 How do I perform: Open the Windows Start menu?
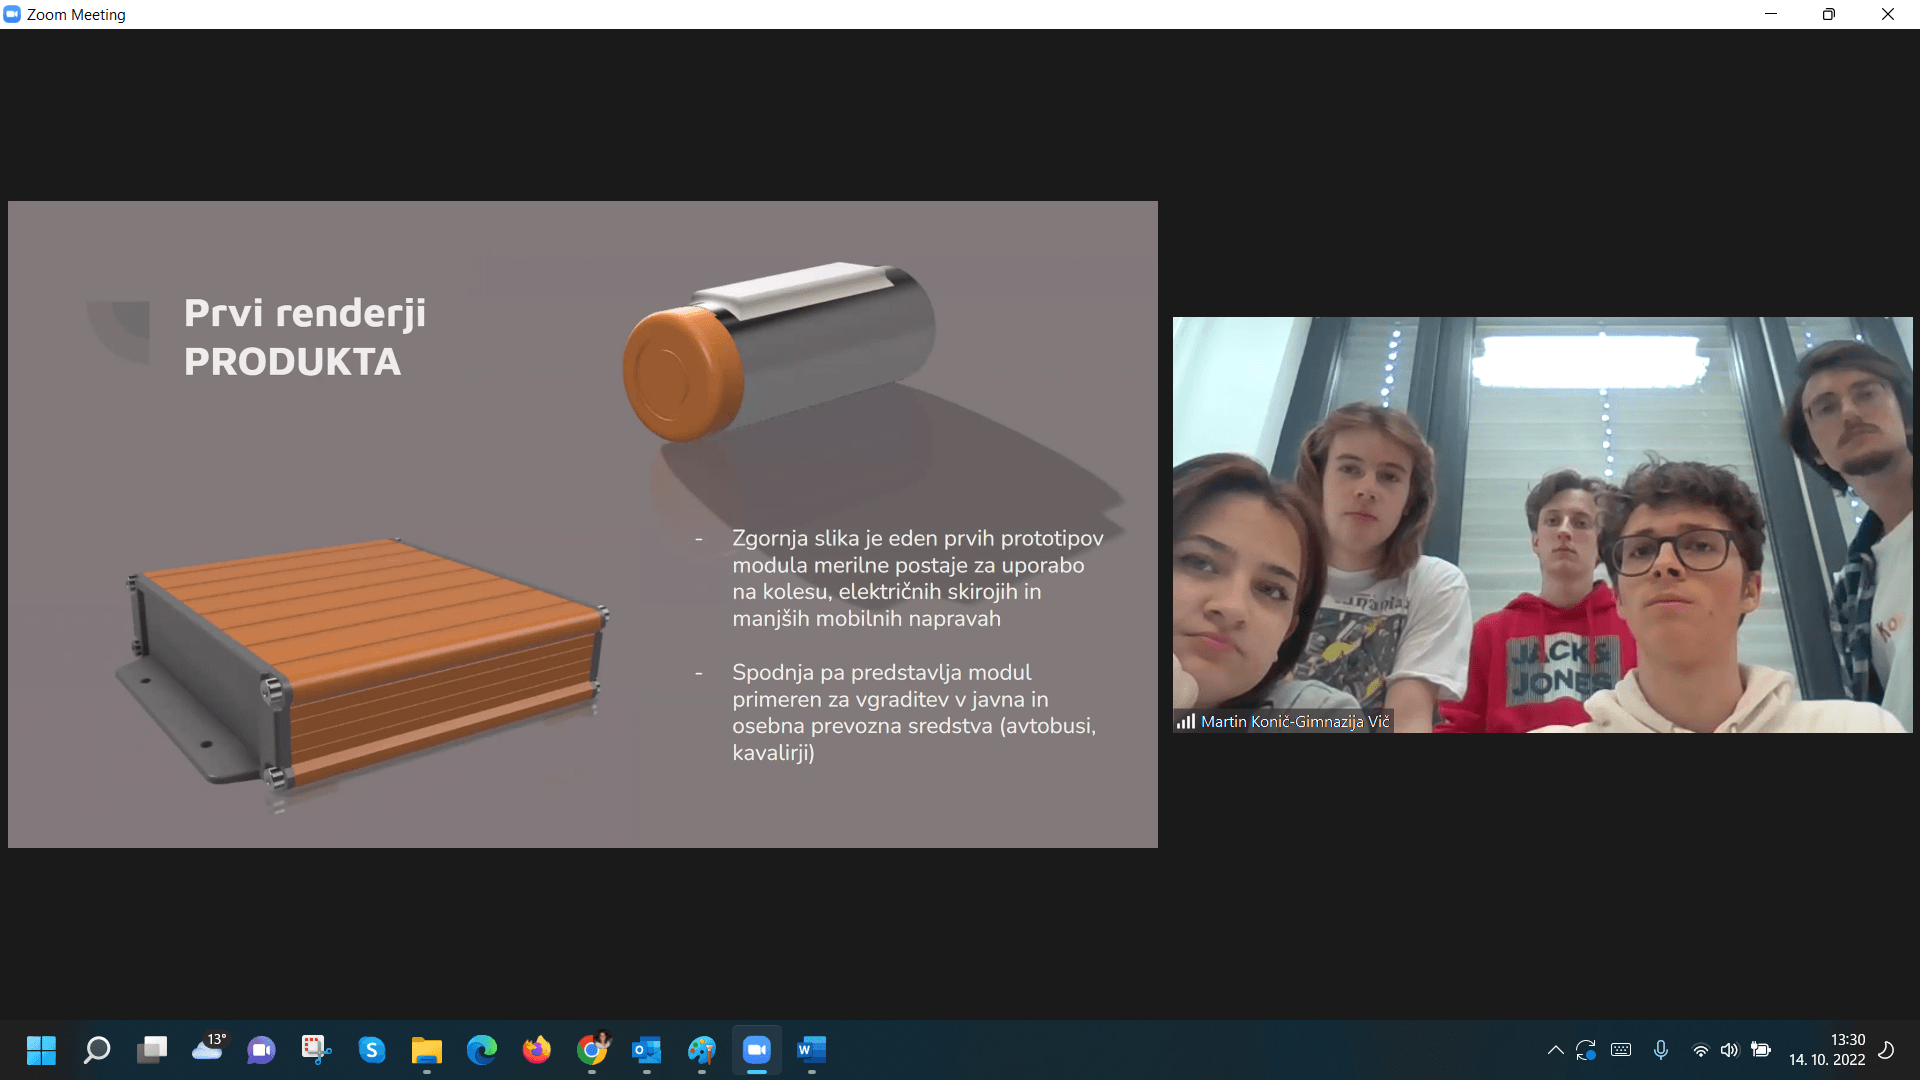(x=42, y=1050)
